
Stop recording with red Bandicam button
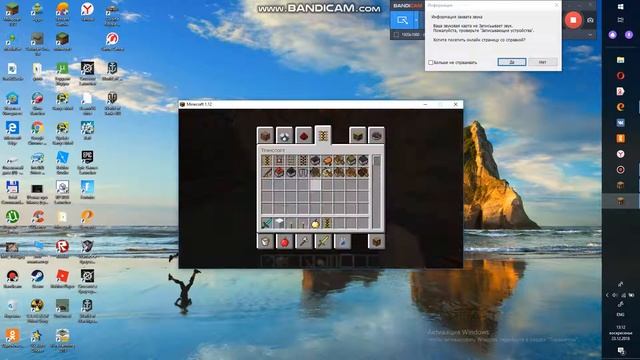point(573,20)
